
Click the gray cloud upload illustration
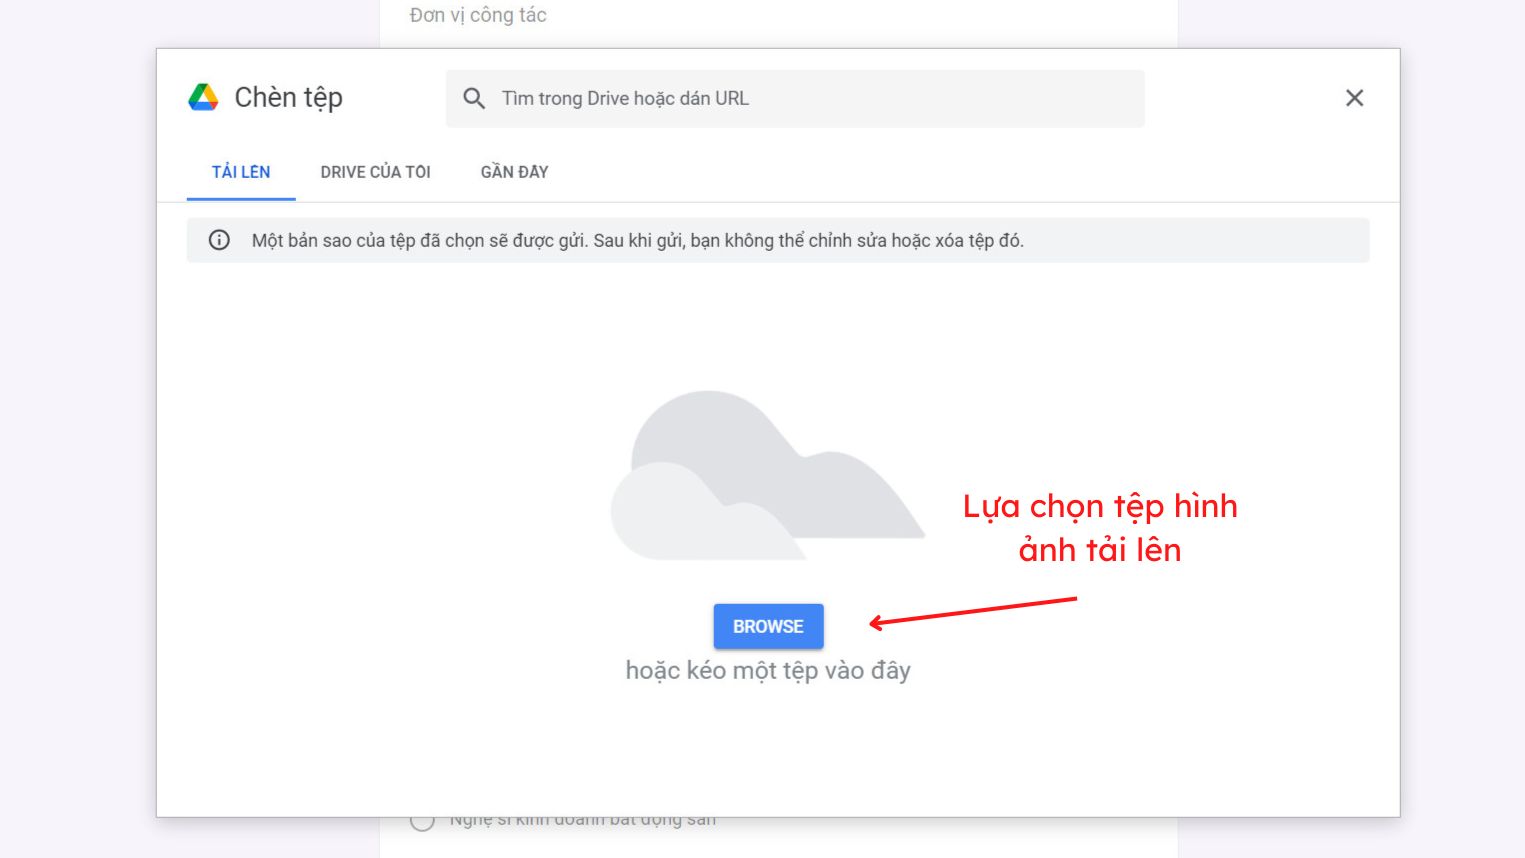[767, 470]
